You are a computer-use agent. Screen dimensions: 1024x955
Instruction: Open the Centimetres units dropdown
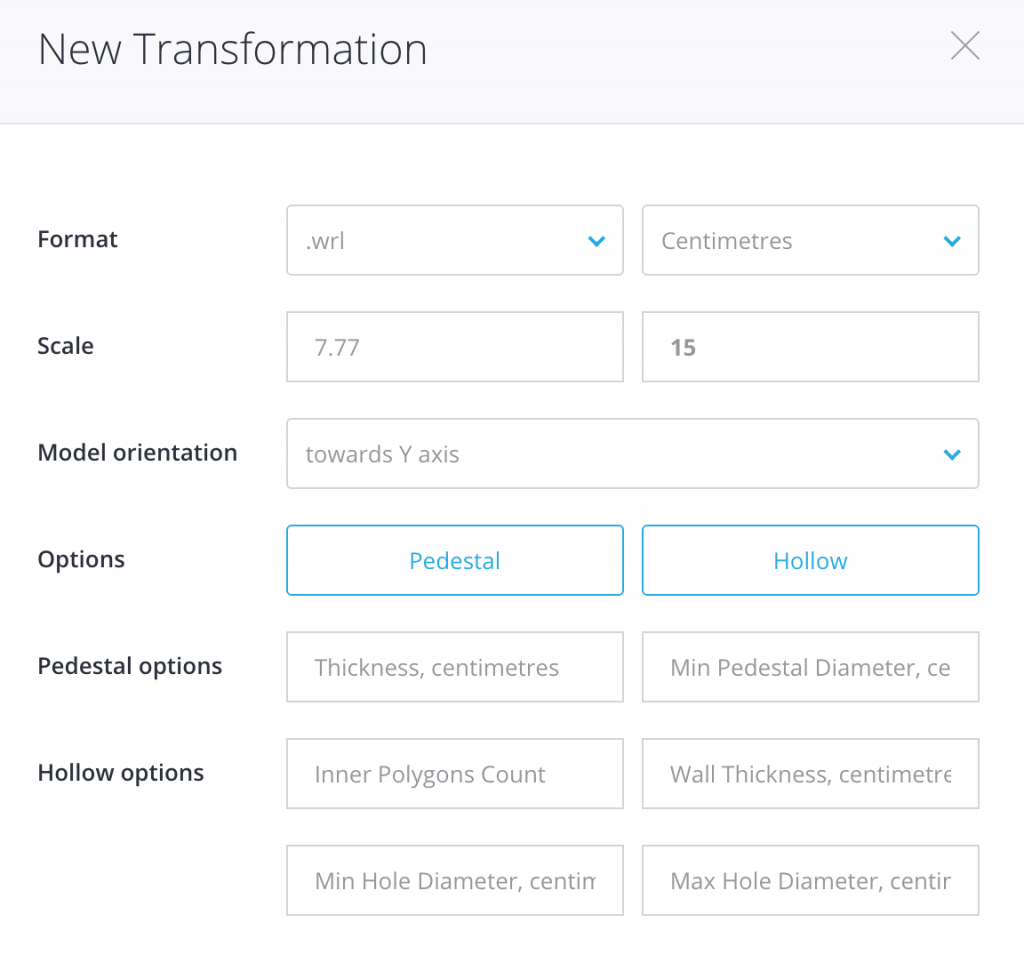809,240
